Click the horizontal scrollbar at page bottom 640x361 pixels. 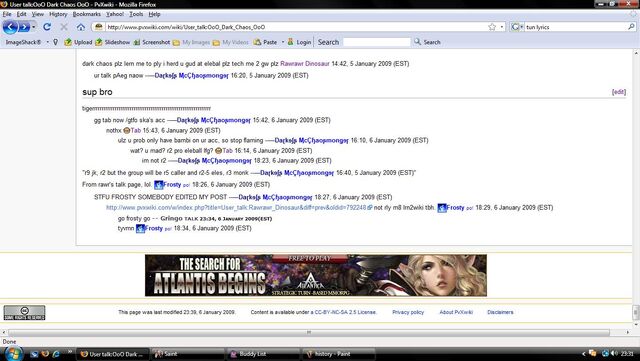(x=309, y=332)
